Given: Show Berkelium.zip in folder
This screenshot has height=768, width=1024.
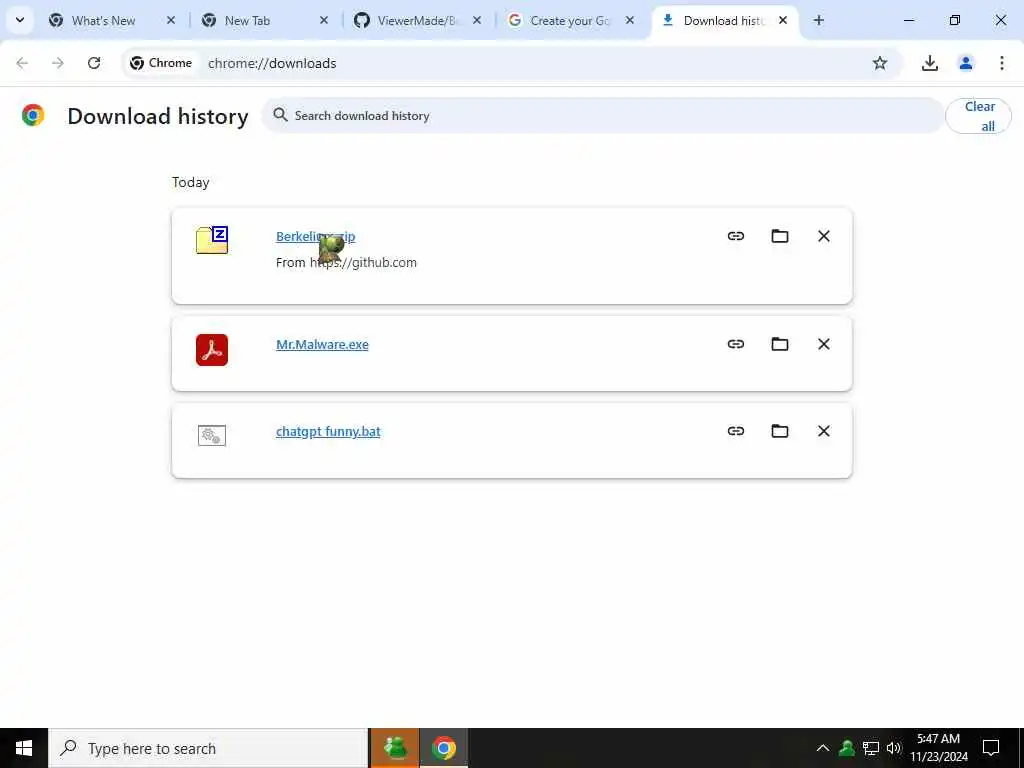Looking at the screenshot, I should tap(780, 236).
